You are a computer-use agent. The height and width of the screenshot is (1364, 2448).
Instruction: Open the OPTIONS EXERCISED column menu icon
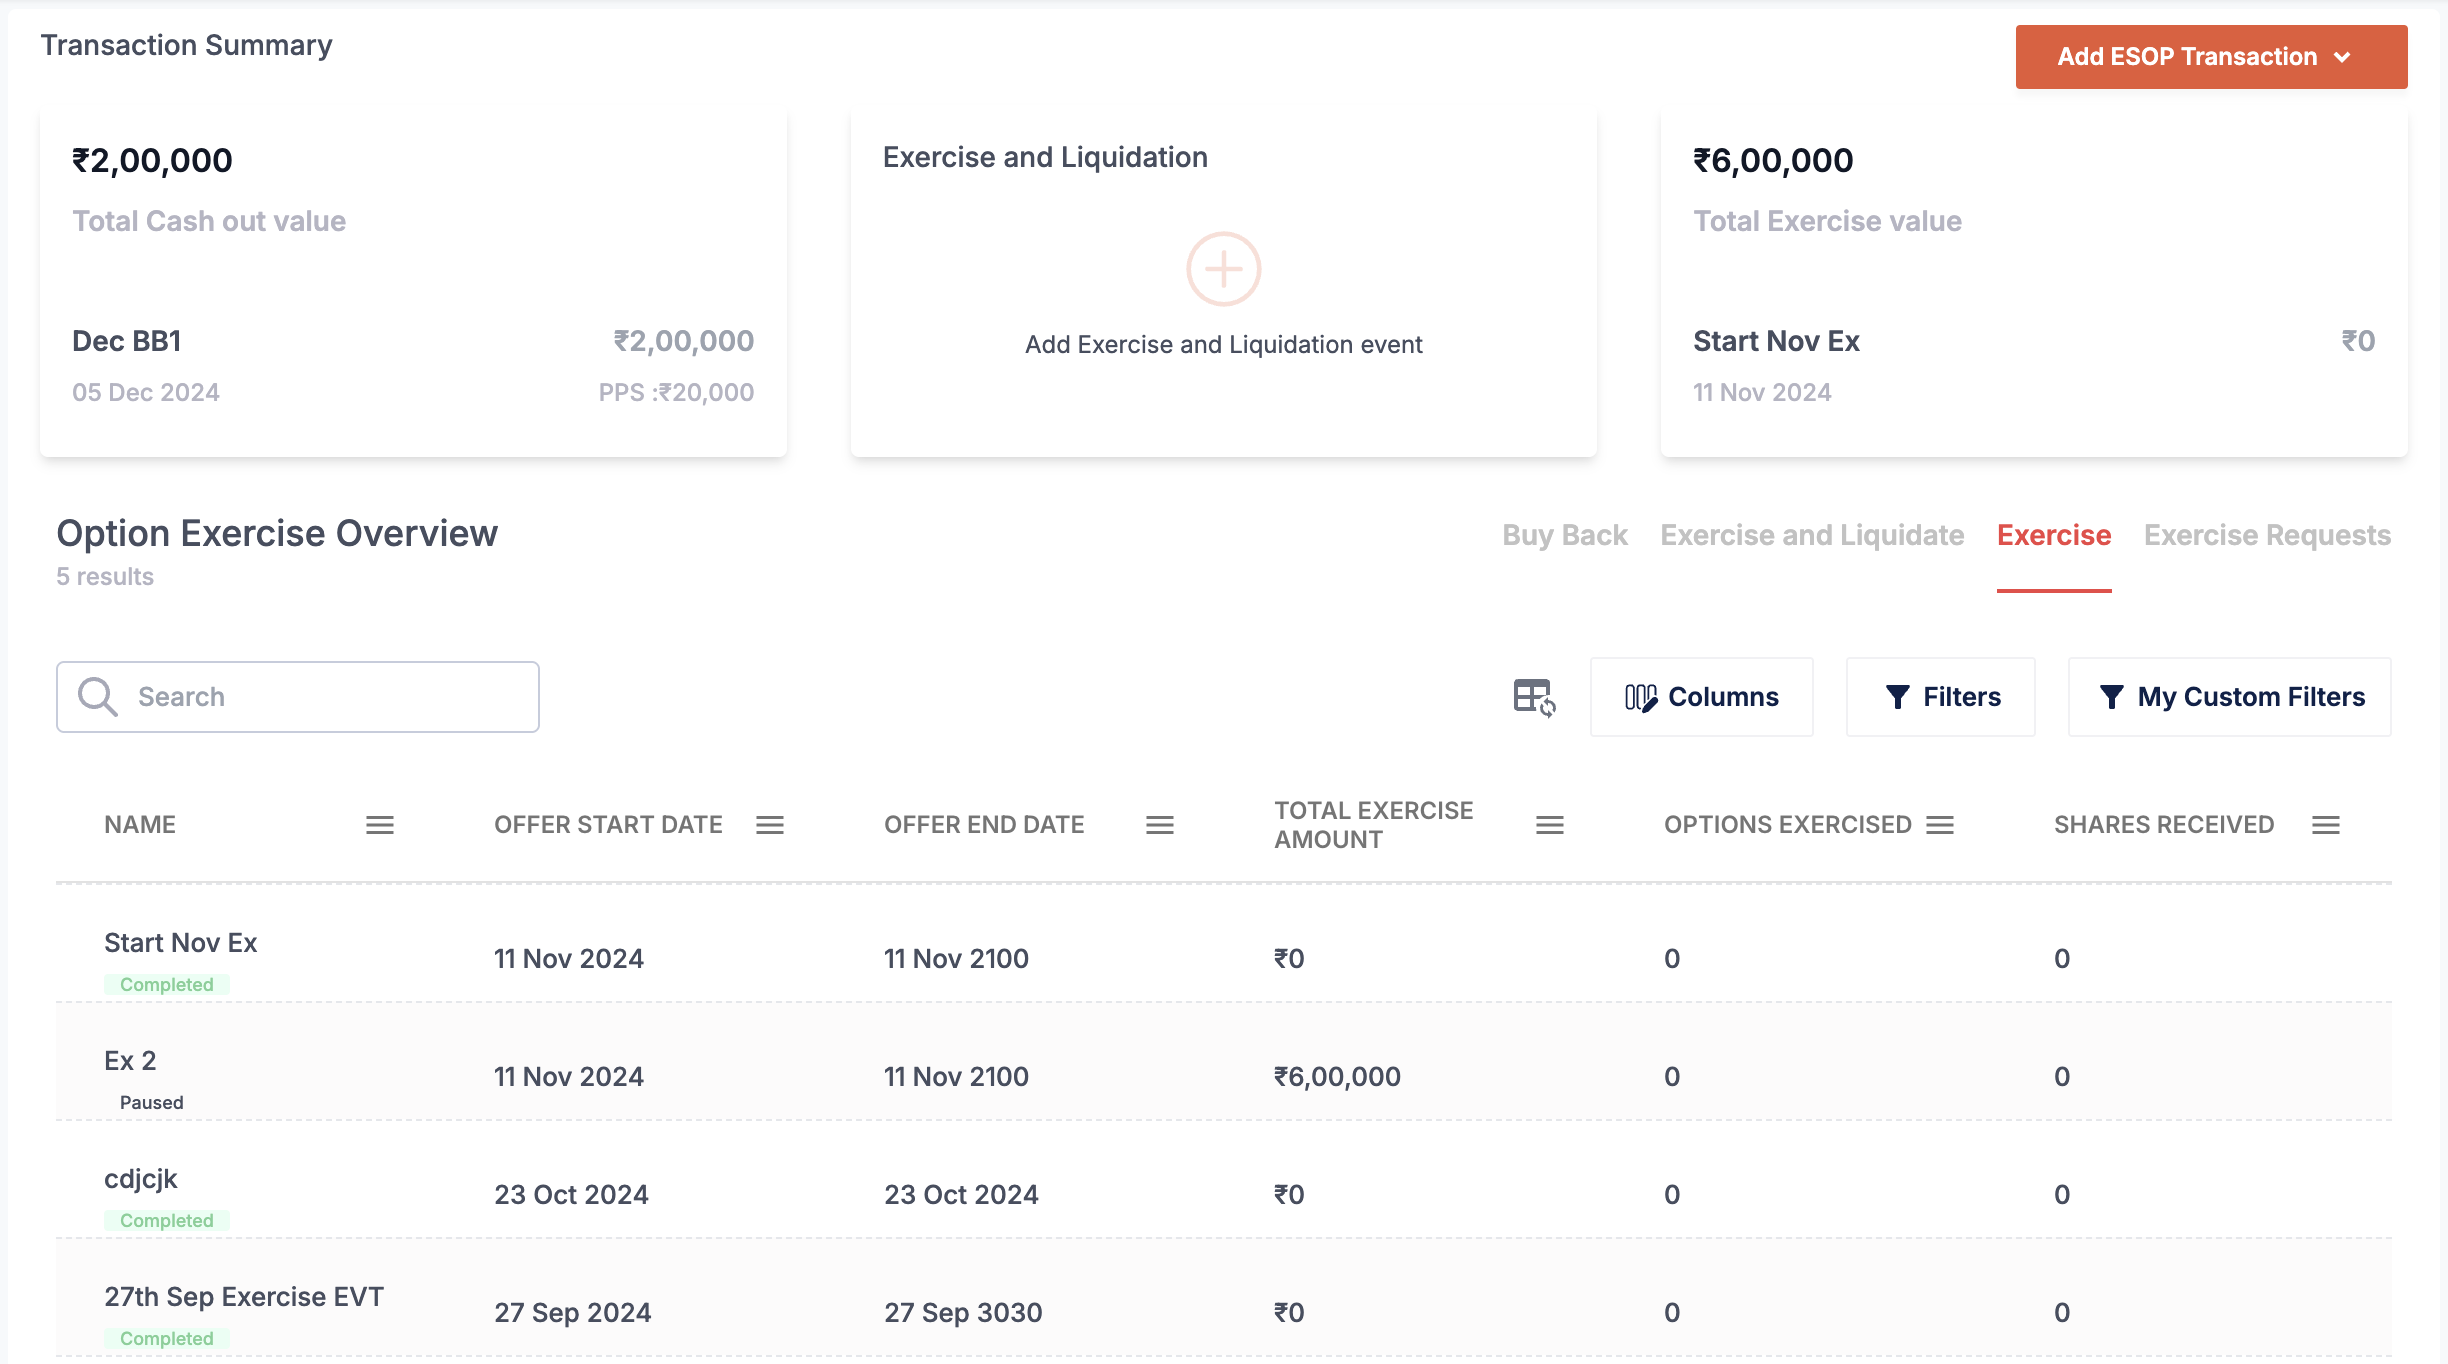coord(1939,825)
